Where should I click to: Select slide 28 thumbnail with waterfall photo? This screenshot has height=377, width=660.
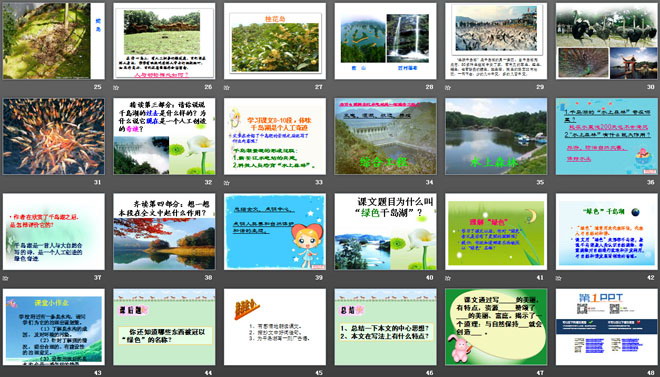click(386, 41)
